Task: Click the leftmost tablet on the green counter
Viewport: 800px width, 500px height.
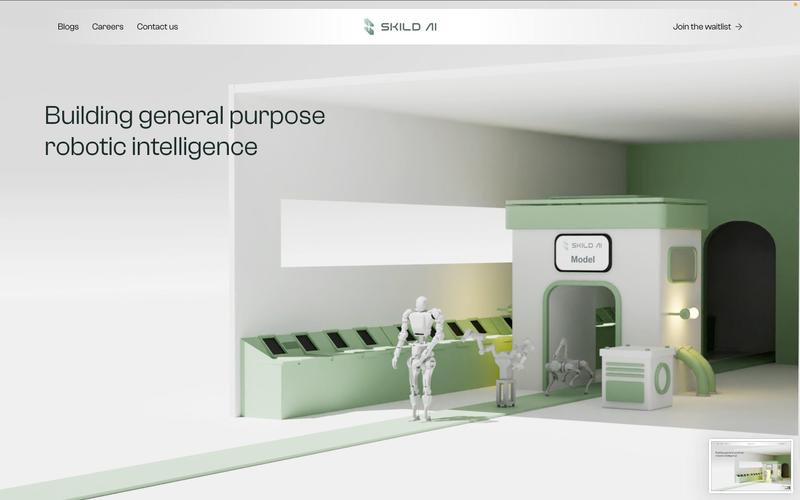Action: point(273,345)
